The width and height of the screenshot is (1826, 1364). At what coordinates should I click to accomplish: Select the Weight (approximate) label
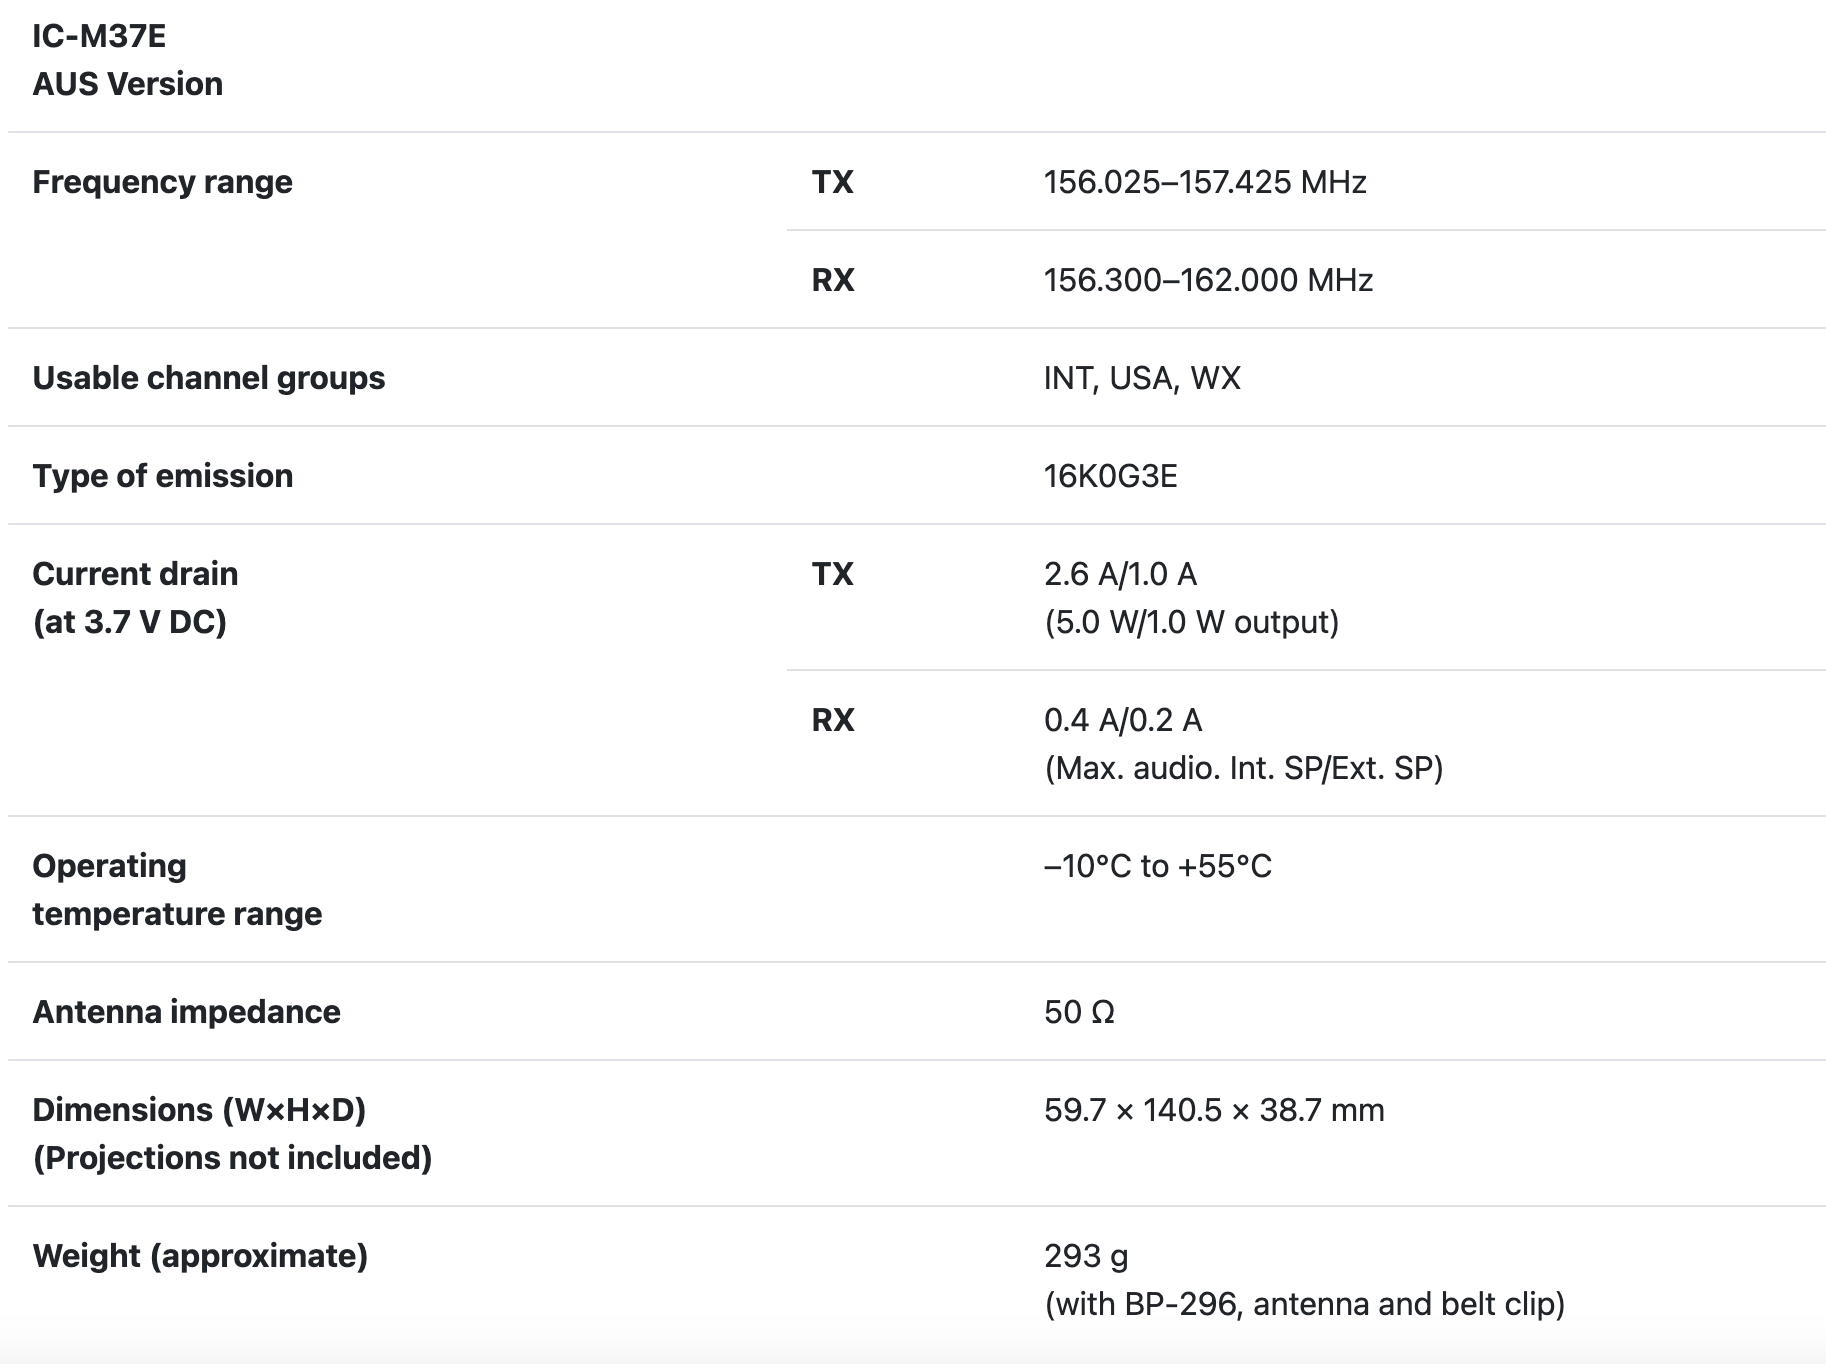pyautogui.click(x=200, y=1256)
